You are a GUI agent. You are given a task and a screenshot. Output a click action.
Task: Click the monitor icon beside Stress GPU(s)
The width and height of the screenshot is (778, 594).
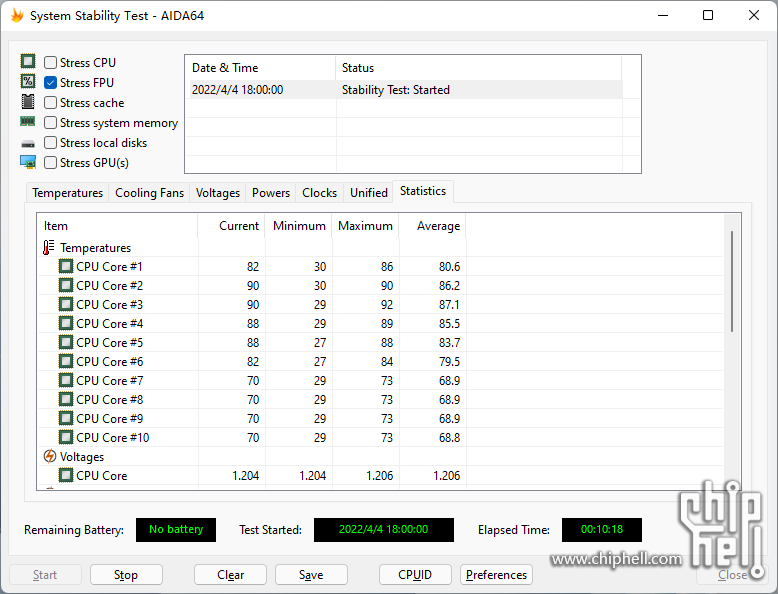pos(28,162)
